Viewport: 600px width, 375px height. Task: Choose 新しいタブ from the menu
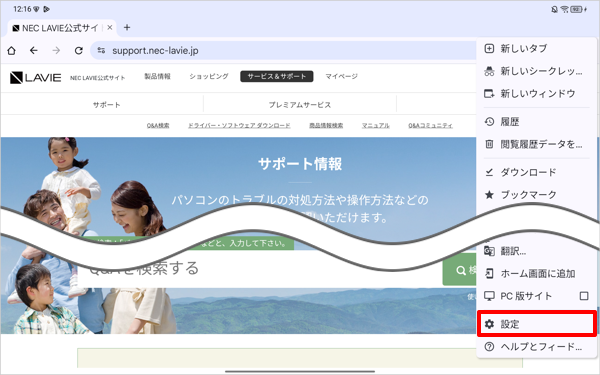pyautogui.click(x=536, y=49)
